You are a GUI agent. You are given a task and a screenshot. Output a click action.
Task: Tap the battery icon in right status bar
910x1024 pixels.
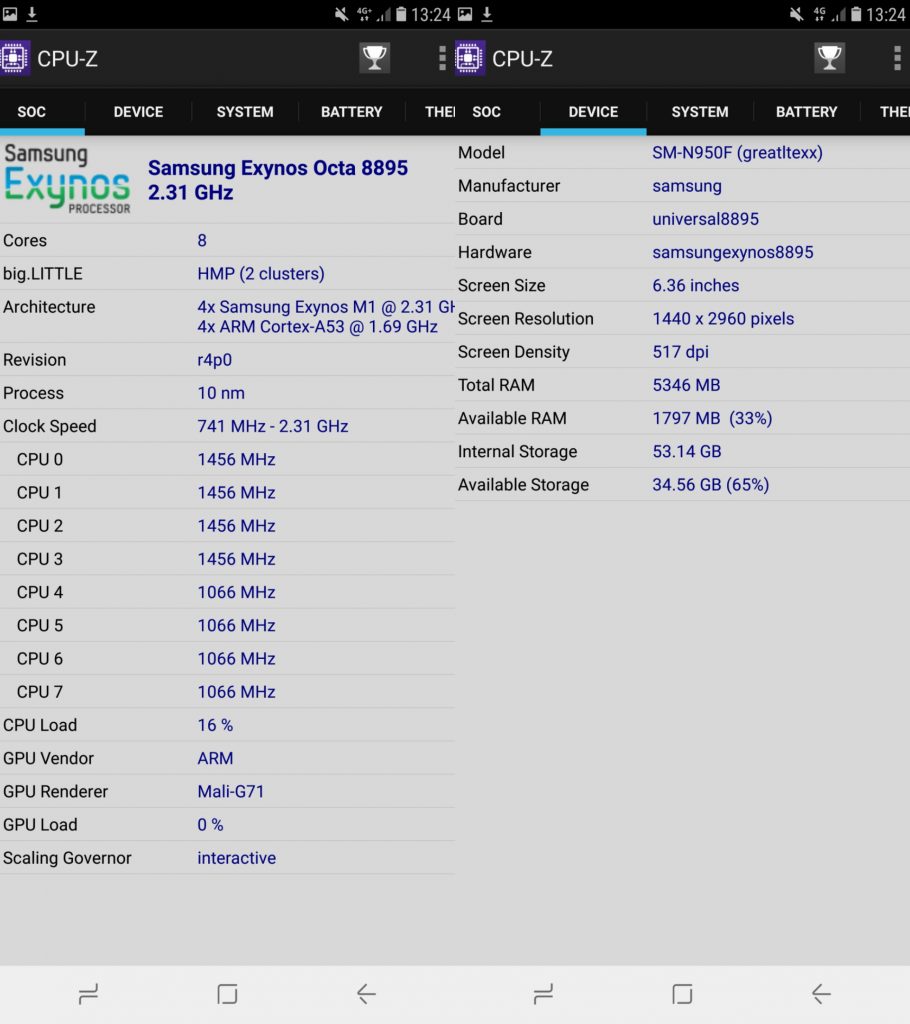(x=856, y=14)
